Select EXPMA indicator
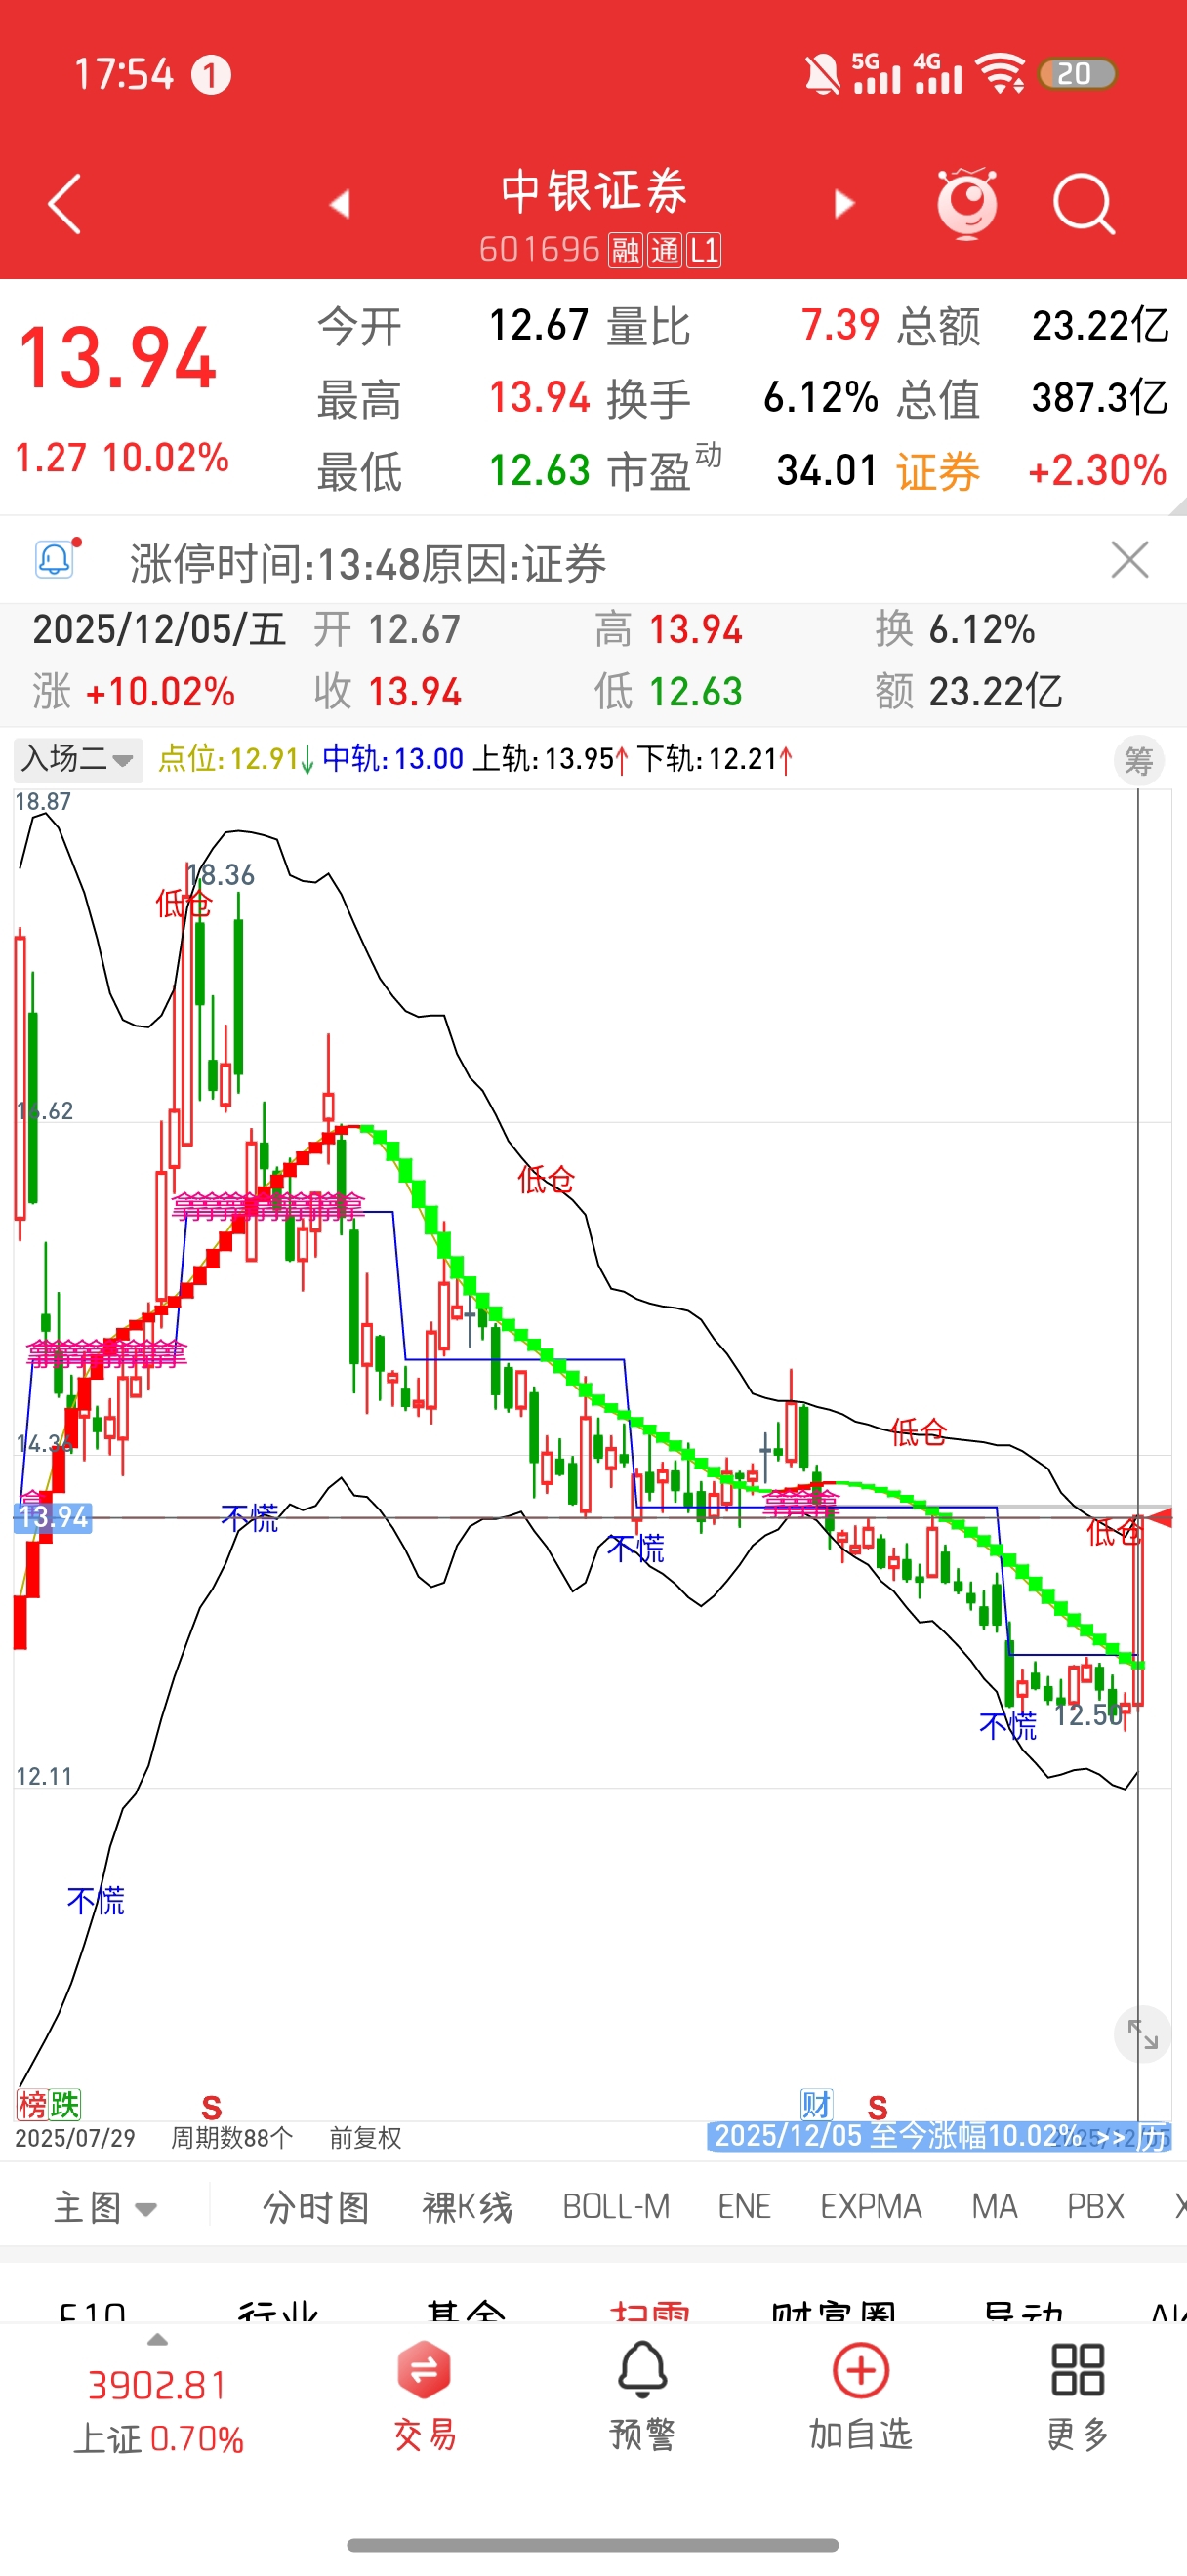This screenshot has width=1187, height=2576. click(871, 2207)
